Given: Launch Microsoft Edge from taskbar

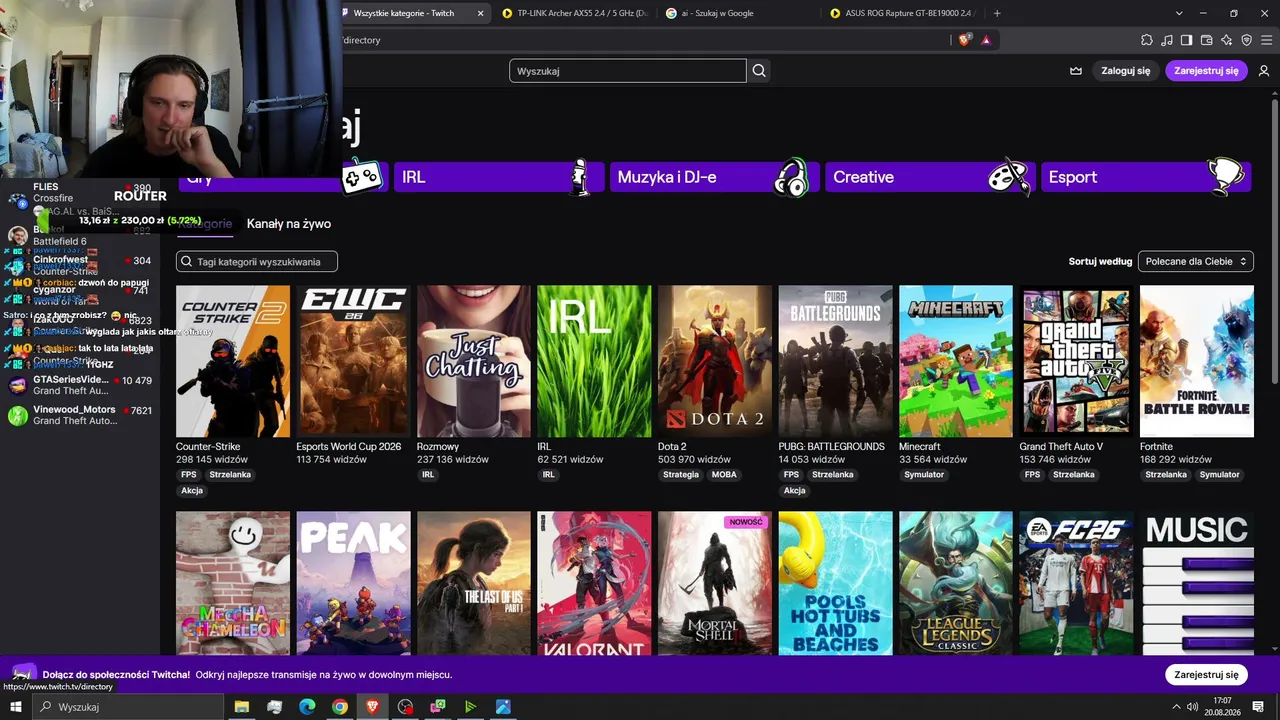Looking at the screenshot, I should click(307, 707).
